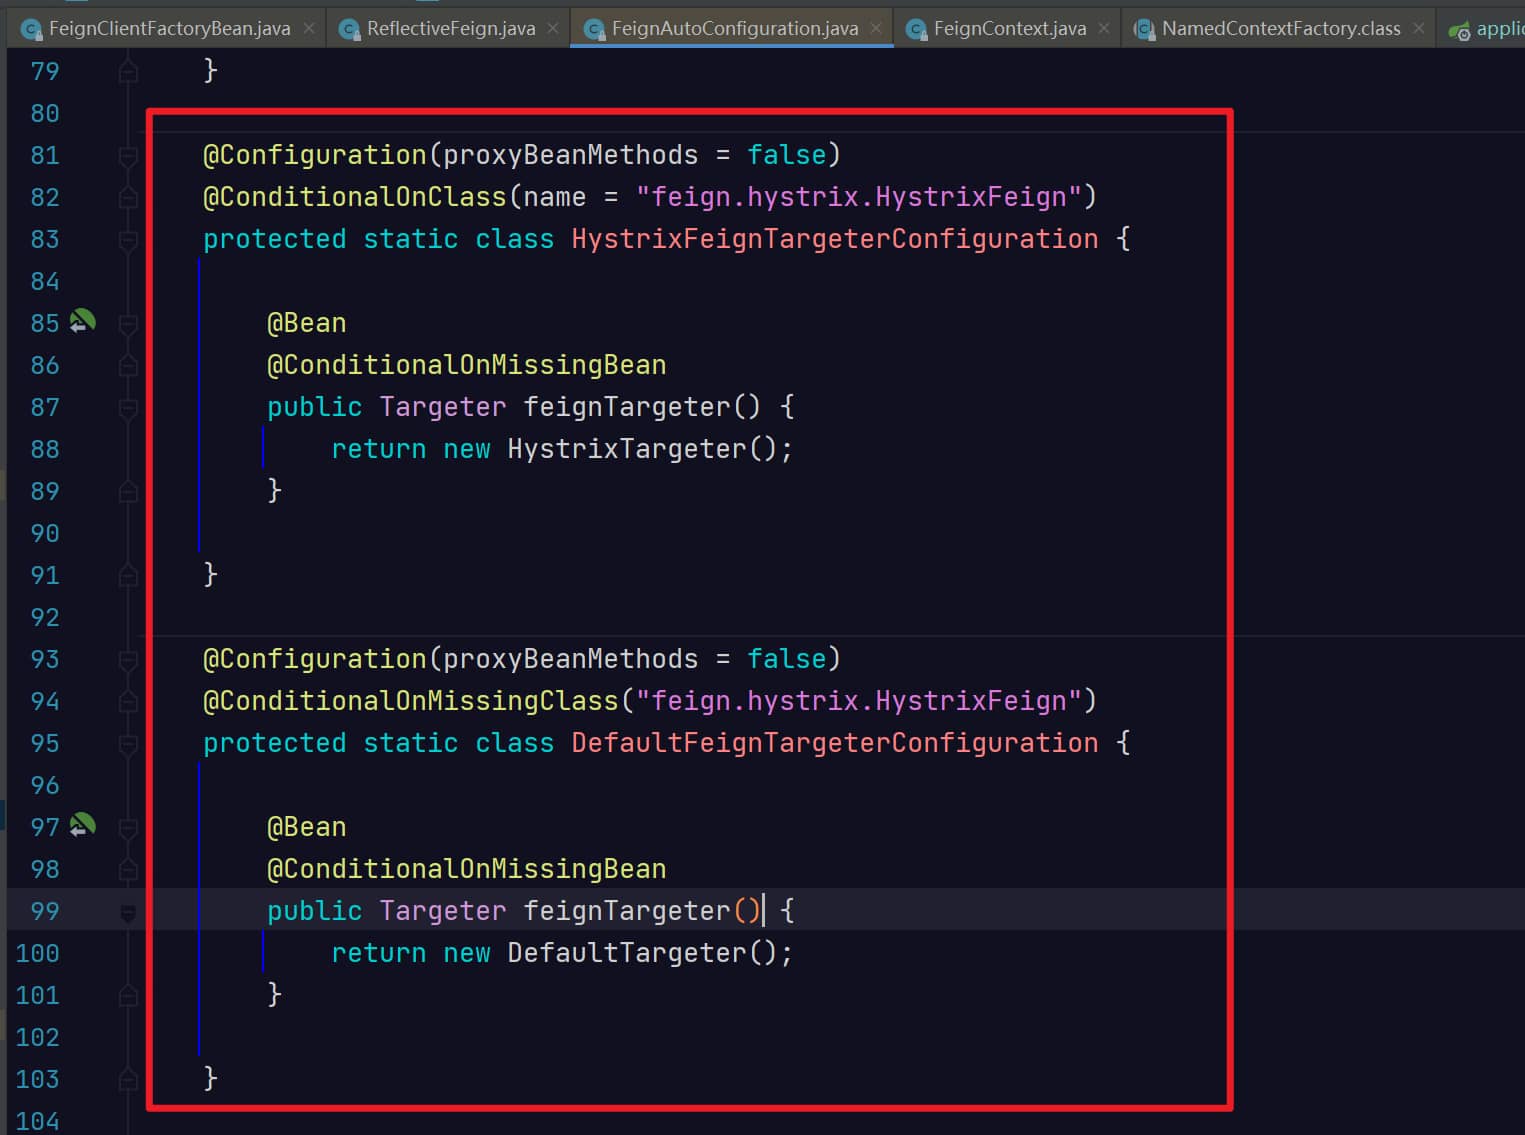Click line number 81 in the gutter

pyautogui.click(x=45, y=155)
